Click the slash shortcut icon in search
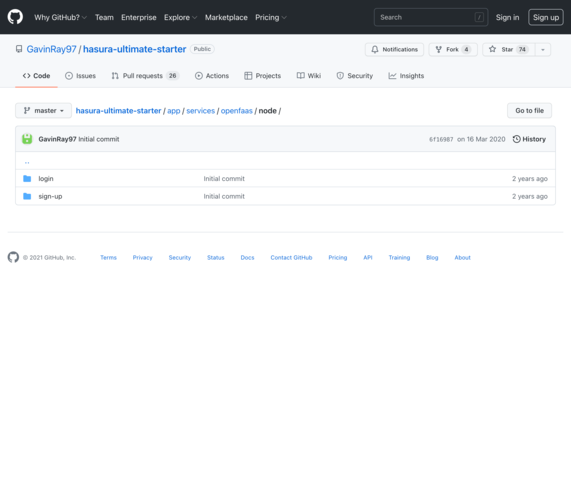571x480 pixels. 479,17
